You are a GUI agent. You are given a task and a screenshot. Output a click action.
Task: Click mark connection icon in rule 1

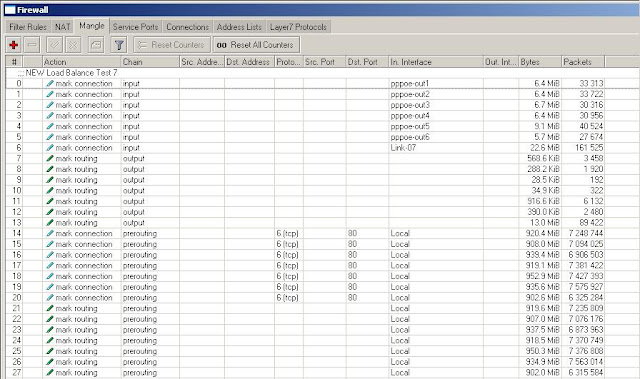tap(50, 94)
